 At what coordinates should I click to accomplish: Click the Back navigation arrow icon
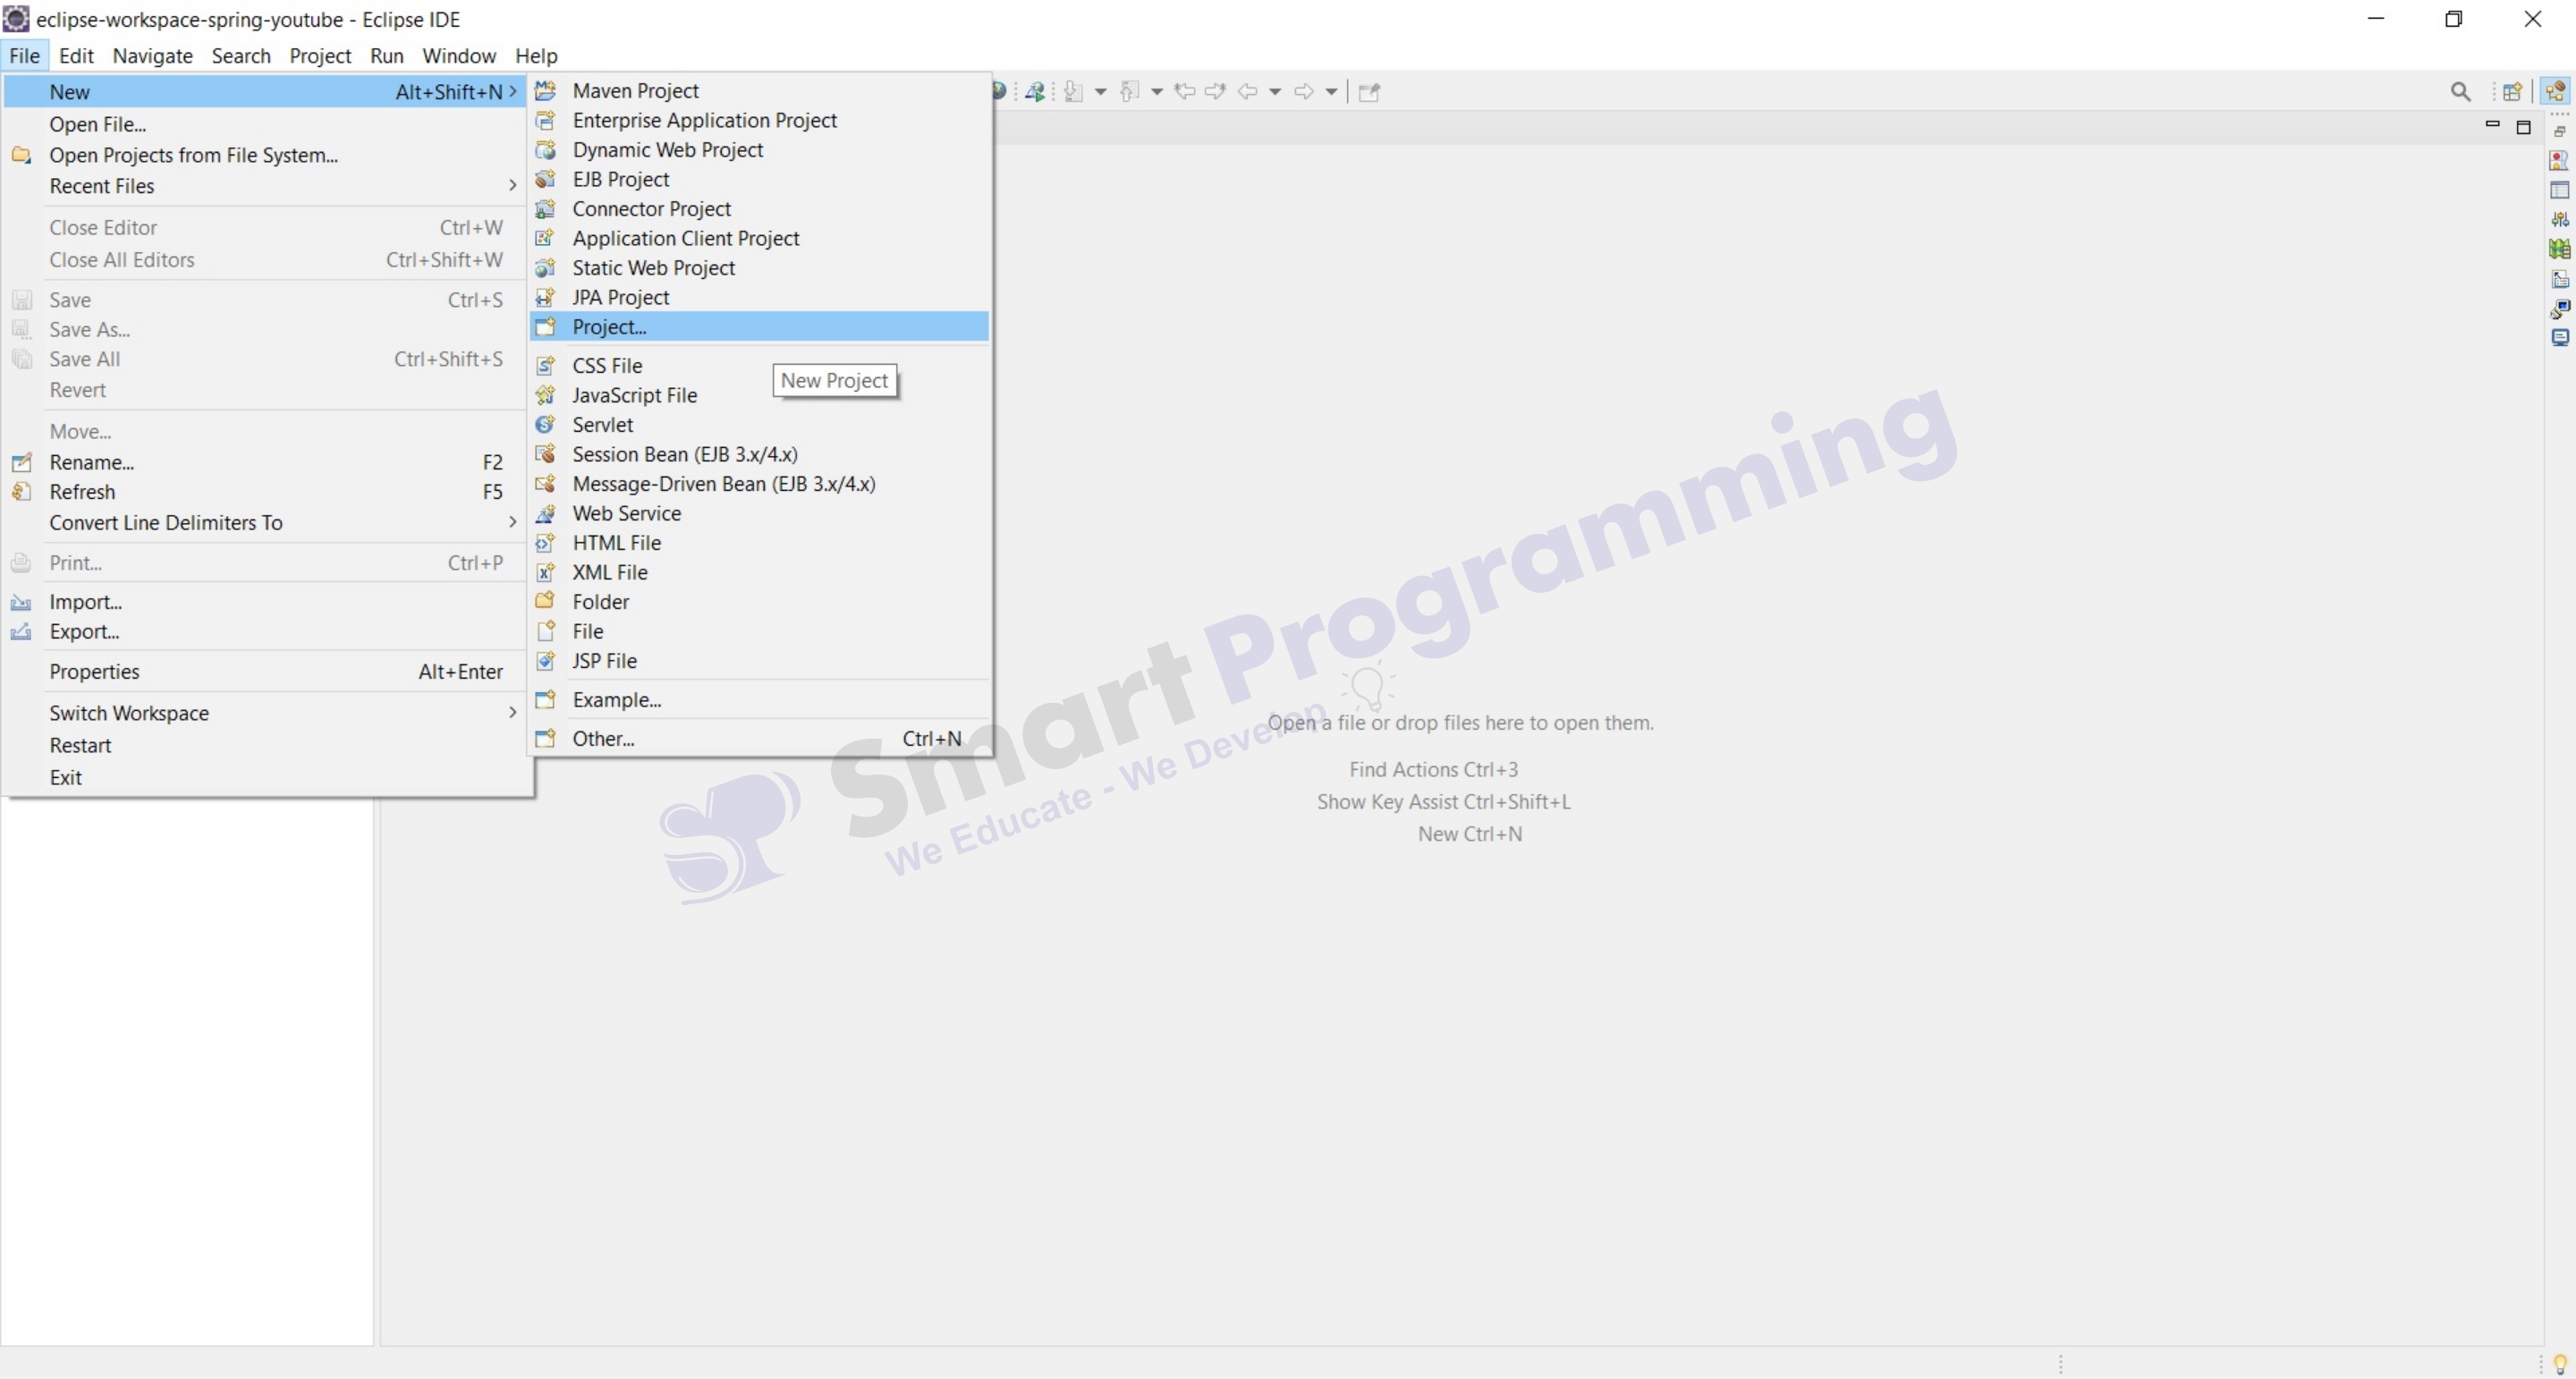(1247, 92)
